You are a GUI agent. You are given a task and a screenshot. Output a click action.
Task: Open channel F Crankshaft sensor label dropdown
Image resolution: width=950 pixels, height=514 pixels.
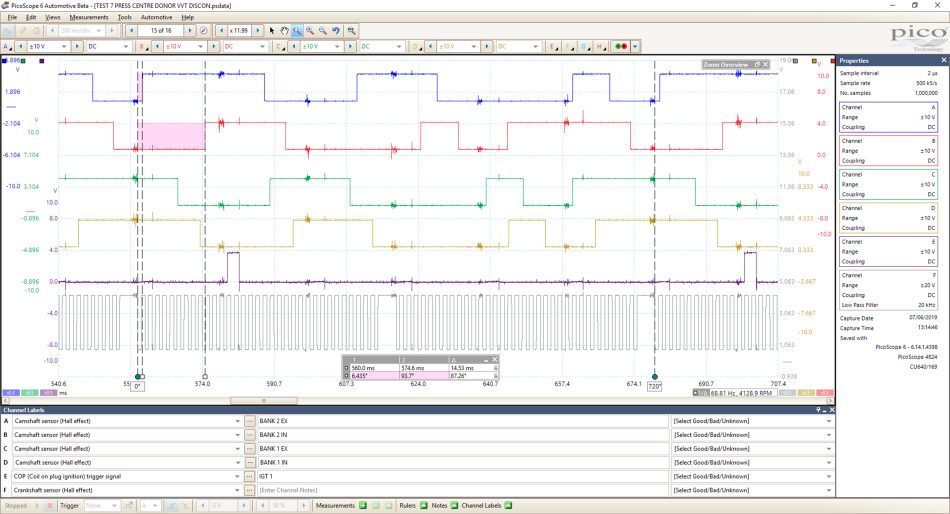(238, 490)
